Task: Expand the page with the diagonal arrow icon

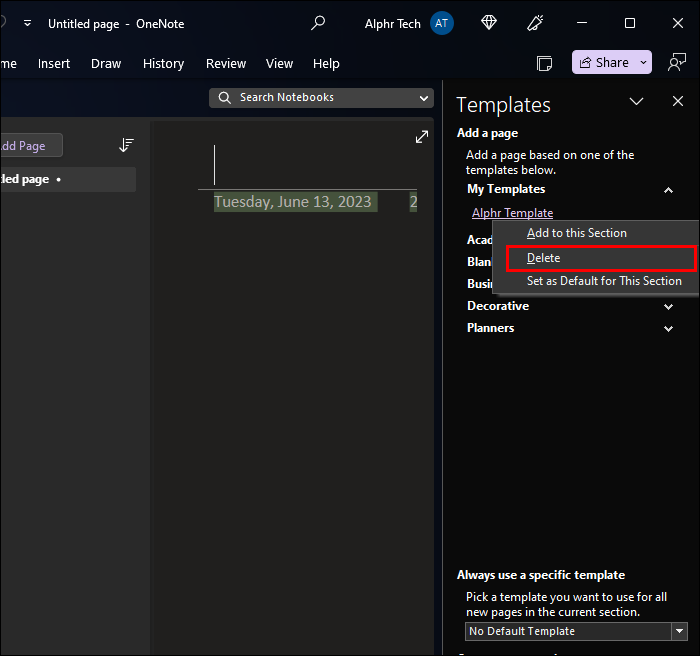Action: point(421,137)
